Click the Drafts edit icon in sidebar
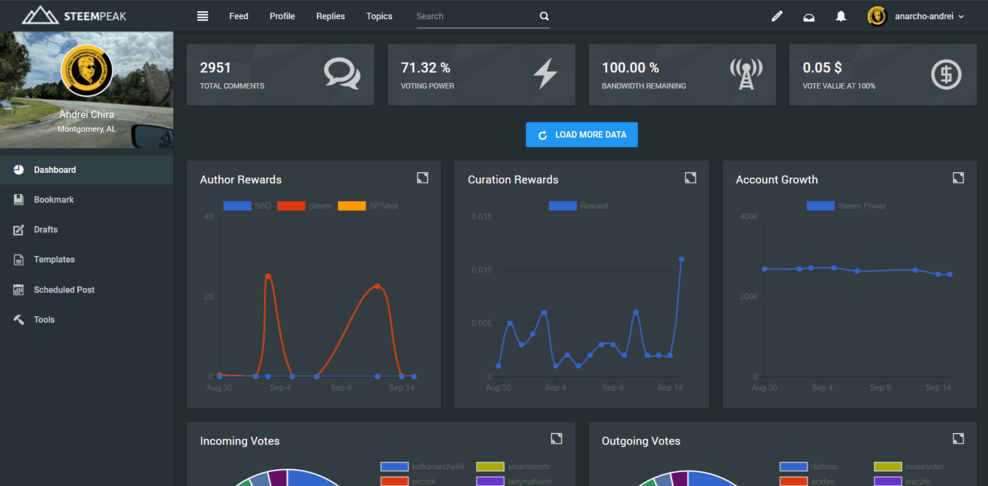988x486 pixels. tap(19, 229)
